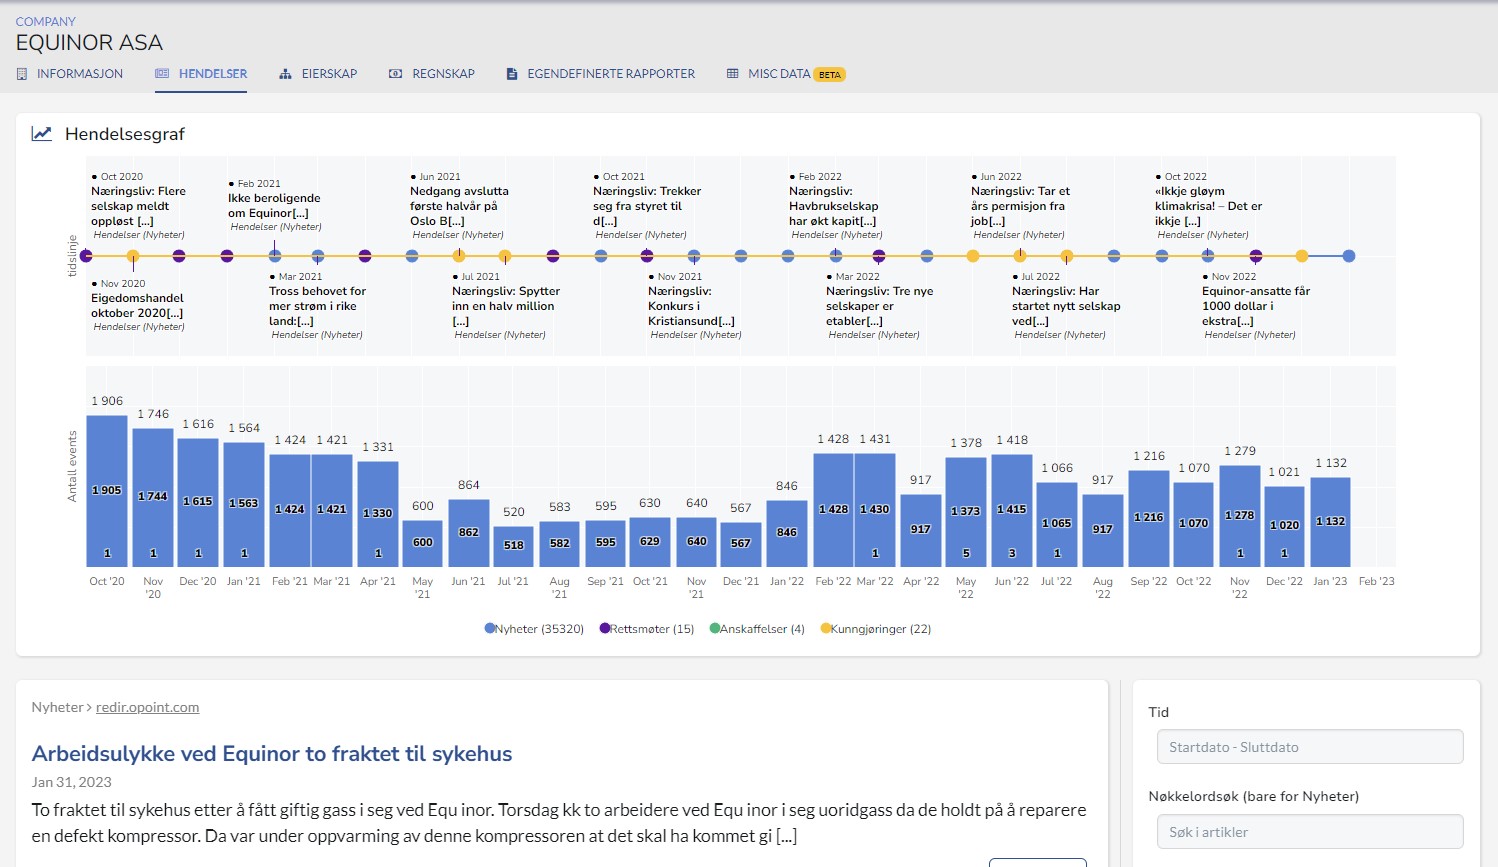Toggle Rettsmøter purple legend dot
This screenshot has height=867, width=1498.
605,629
